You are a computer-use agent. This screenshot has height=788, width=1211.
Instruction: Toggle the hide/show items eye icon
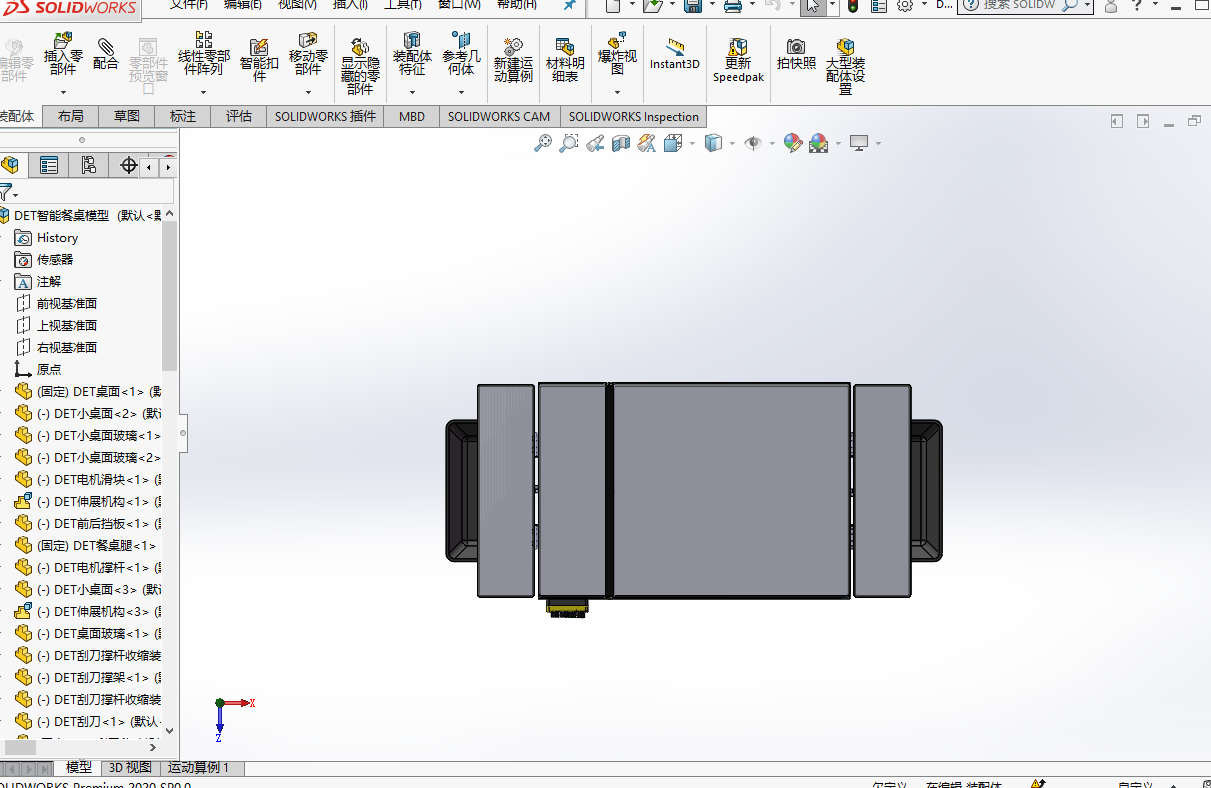point(753,143)
